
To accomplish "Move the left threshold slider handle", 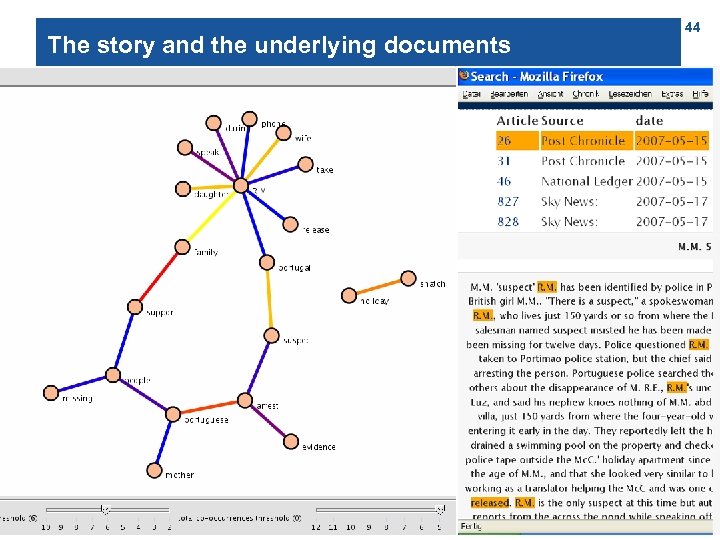I will (106, 509).
